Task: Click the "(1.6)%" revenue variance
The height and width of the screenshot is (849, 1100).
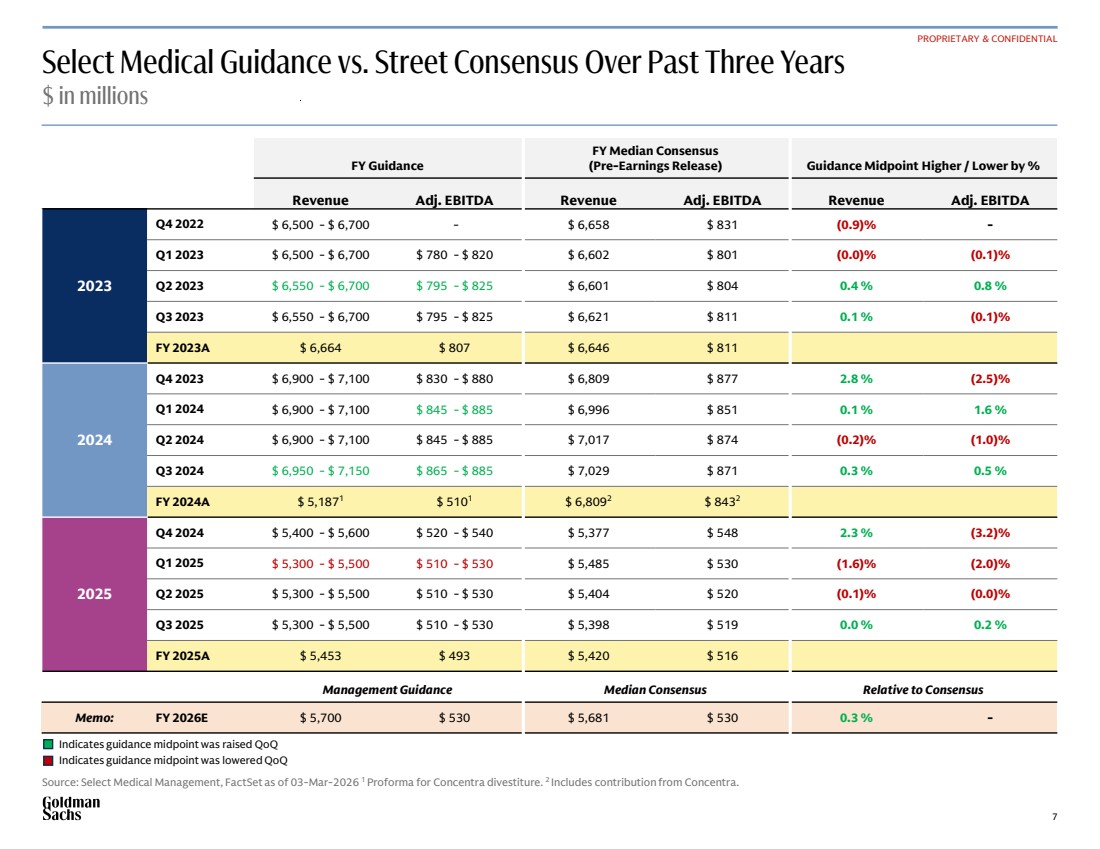Action: click(856, 563)
